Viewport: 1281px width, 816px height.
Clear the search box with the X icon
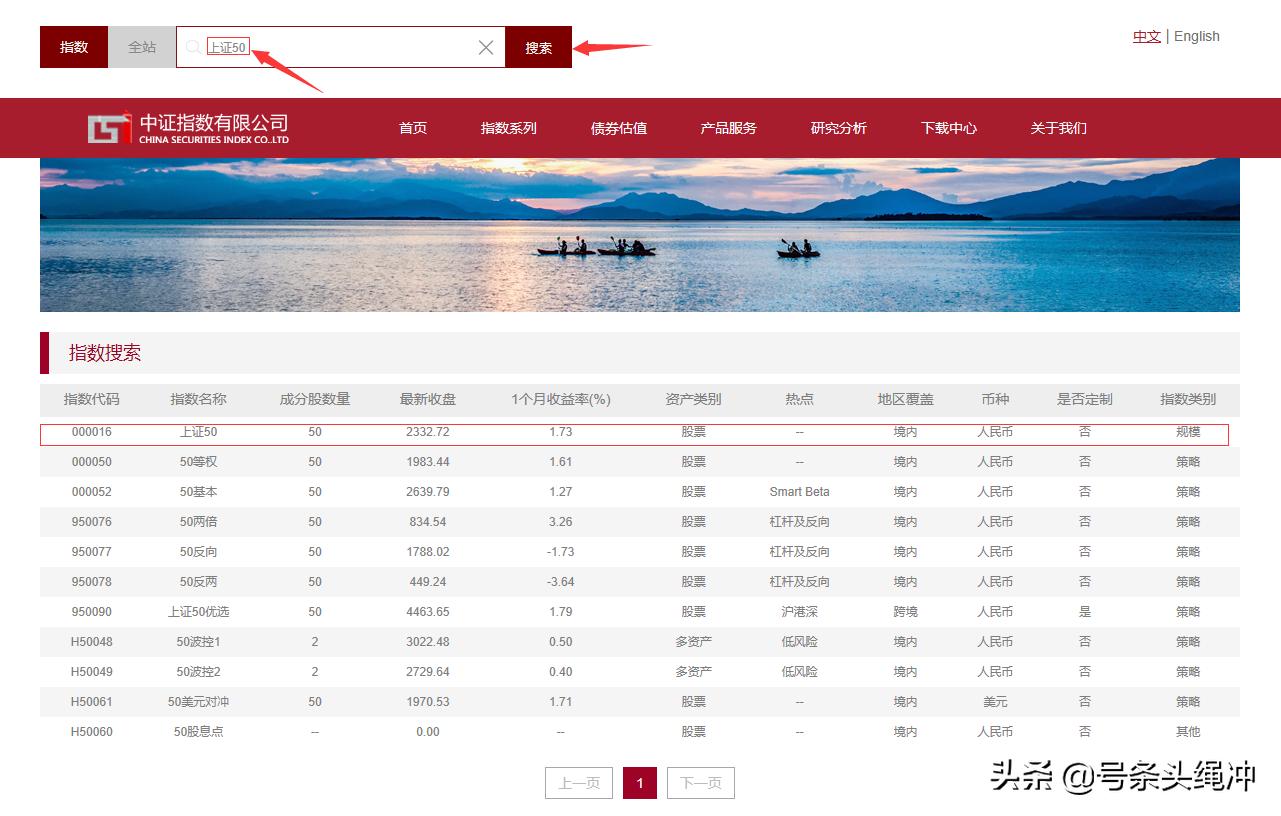(486, 46)
